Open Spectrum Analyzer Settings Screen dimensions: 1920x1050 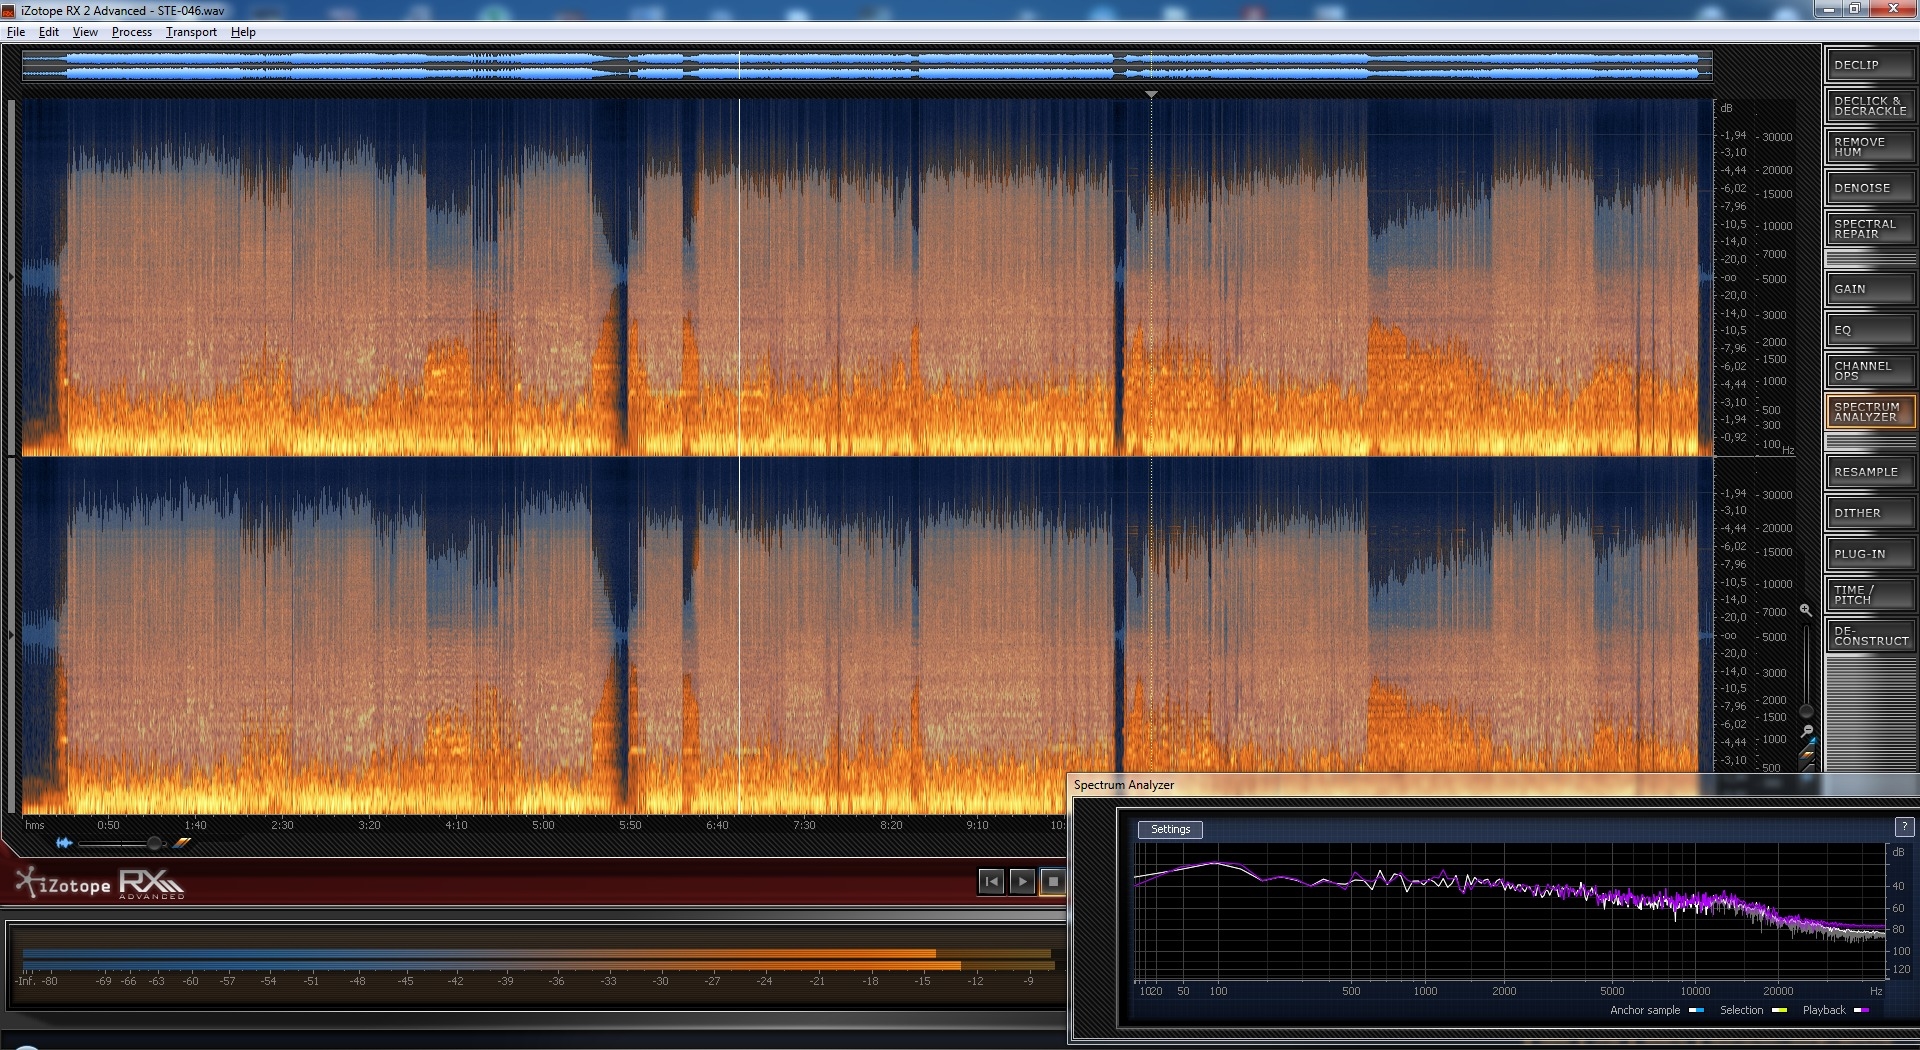tap(1170, 829)
